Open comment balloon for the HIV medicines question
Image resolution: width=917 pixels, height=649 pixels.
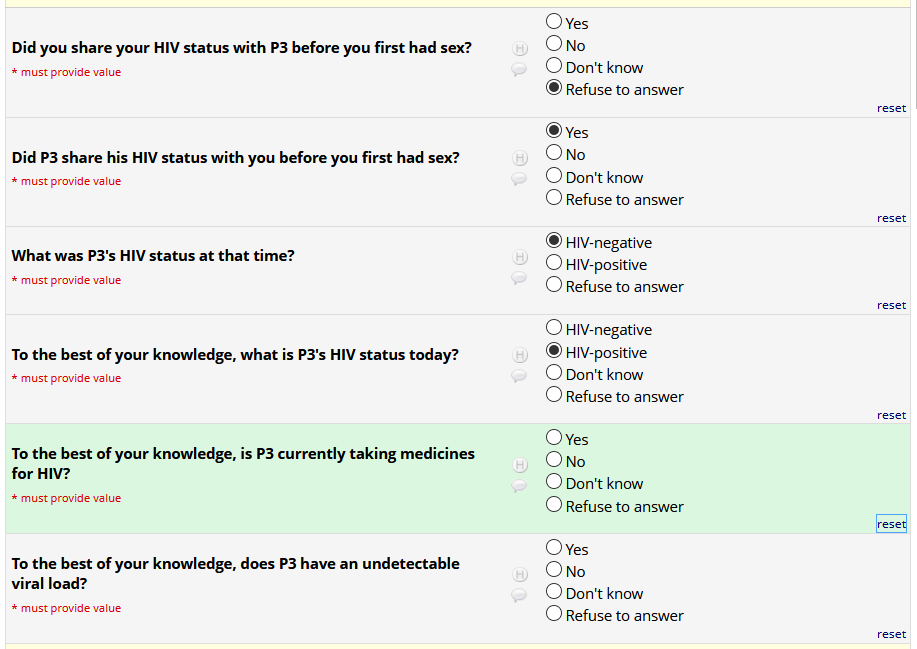pyautogui.click(x=519, y=486)
